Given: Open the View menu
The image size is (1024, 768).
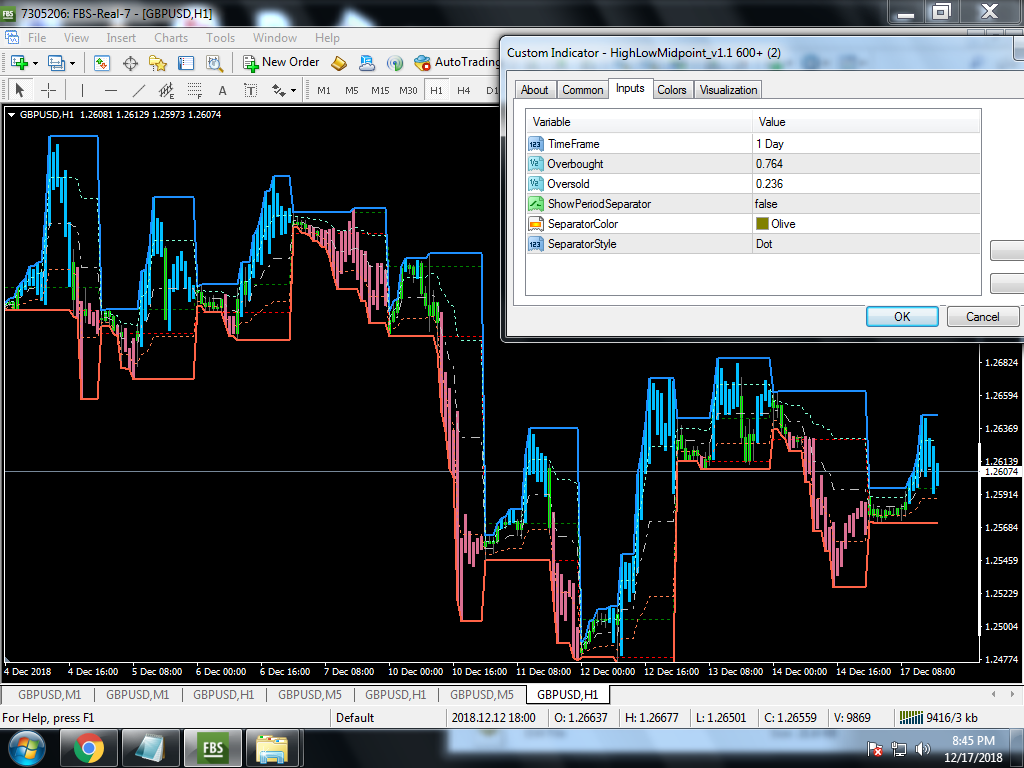Looking at the screenshot, I should pos(76,38).
